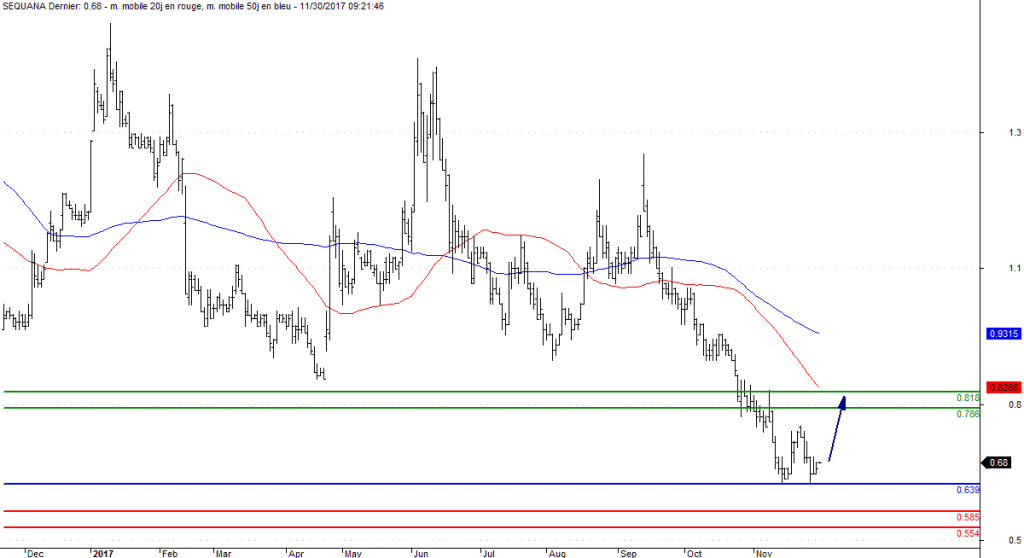Click the blue 0.9315 moving average price tag
The width and height of the screenshot is (1024, 558).
click(x=1002, y=334)
